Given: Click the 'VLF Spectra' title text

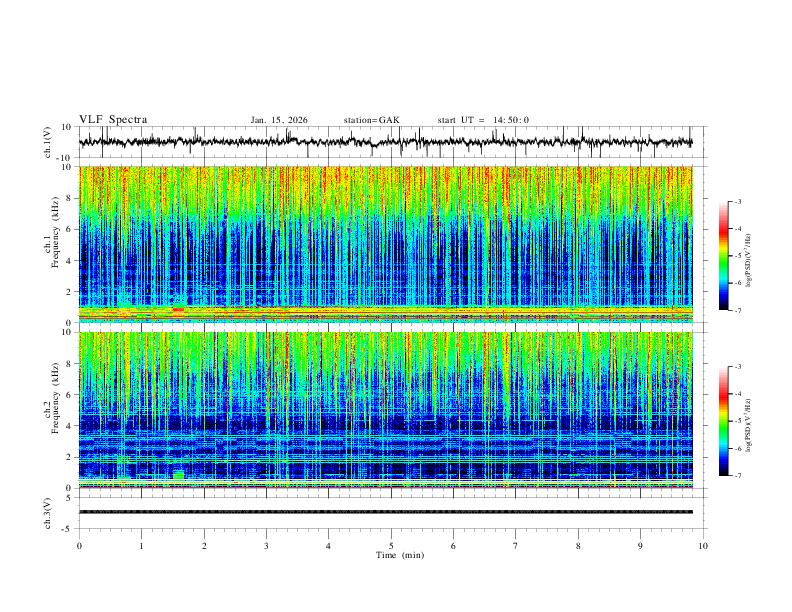Looking at the screenshot, I should pyautogui.click(x=113, y=120).
